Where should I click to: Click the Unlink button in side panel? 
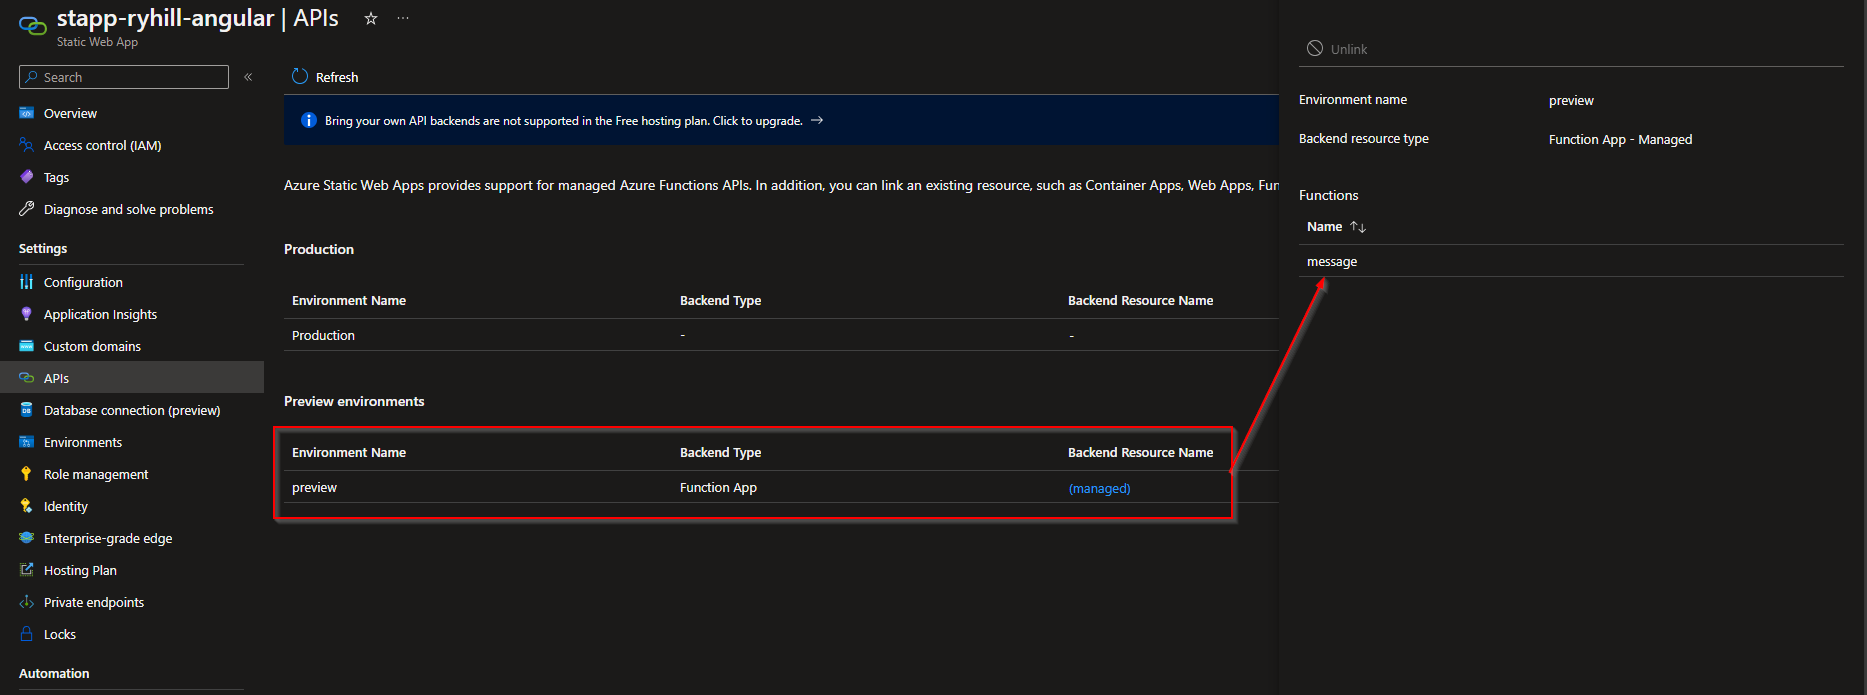[x=1337, y=49]
